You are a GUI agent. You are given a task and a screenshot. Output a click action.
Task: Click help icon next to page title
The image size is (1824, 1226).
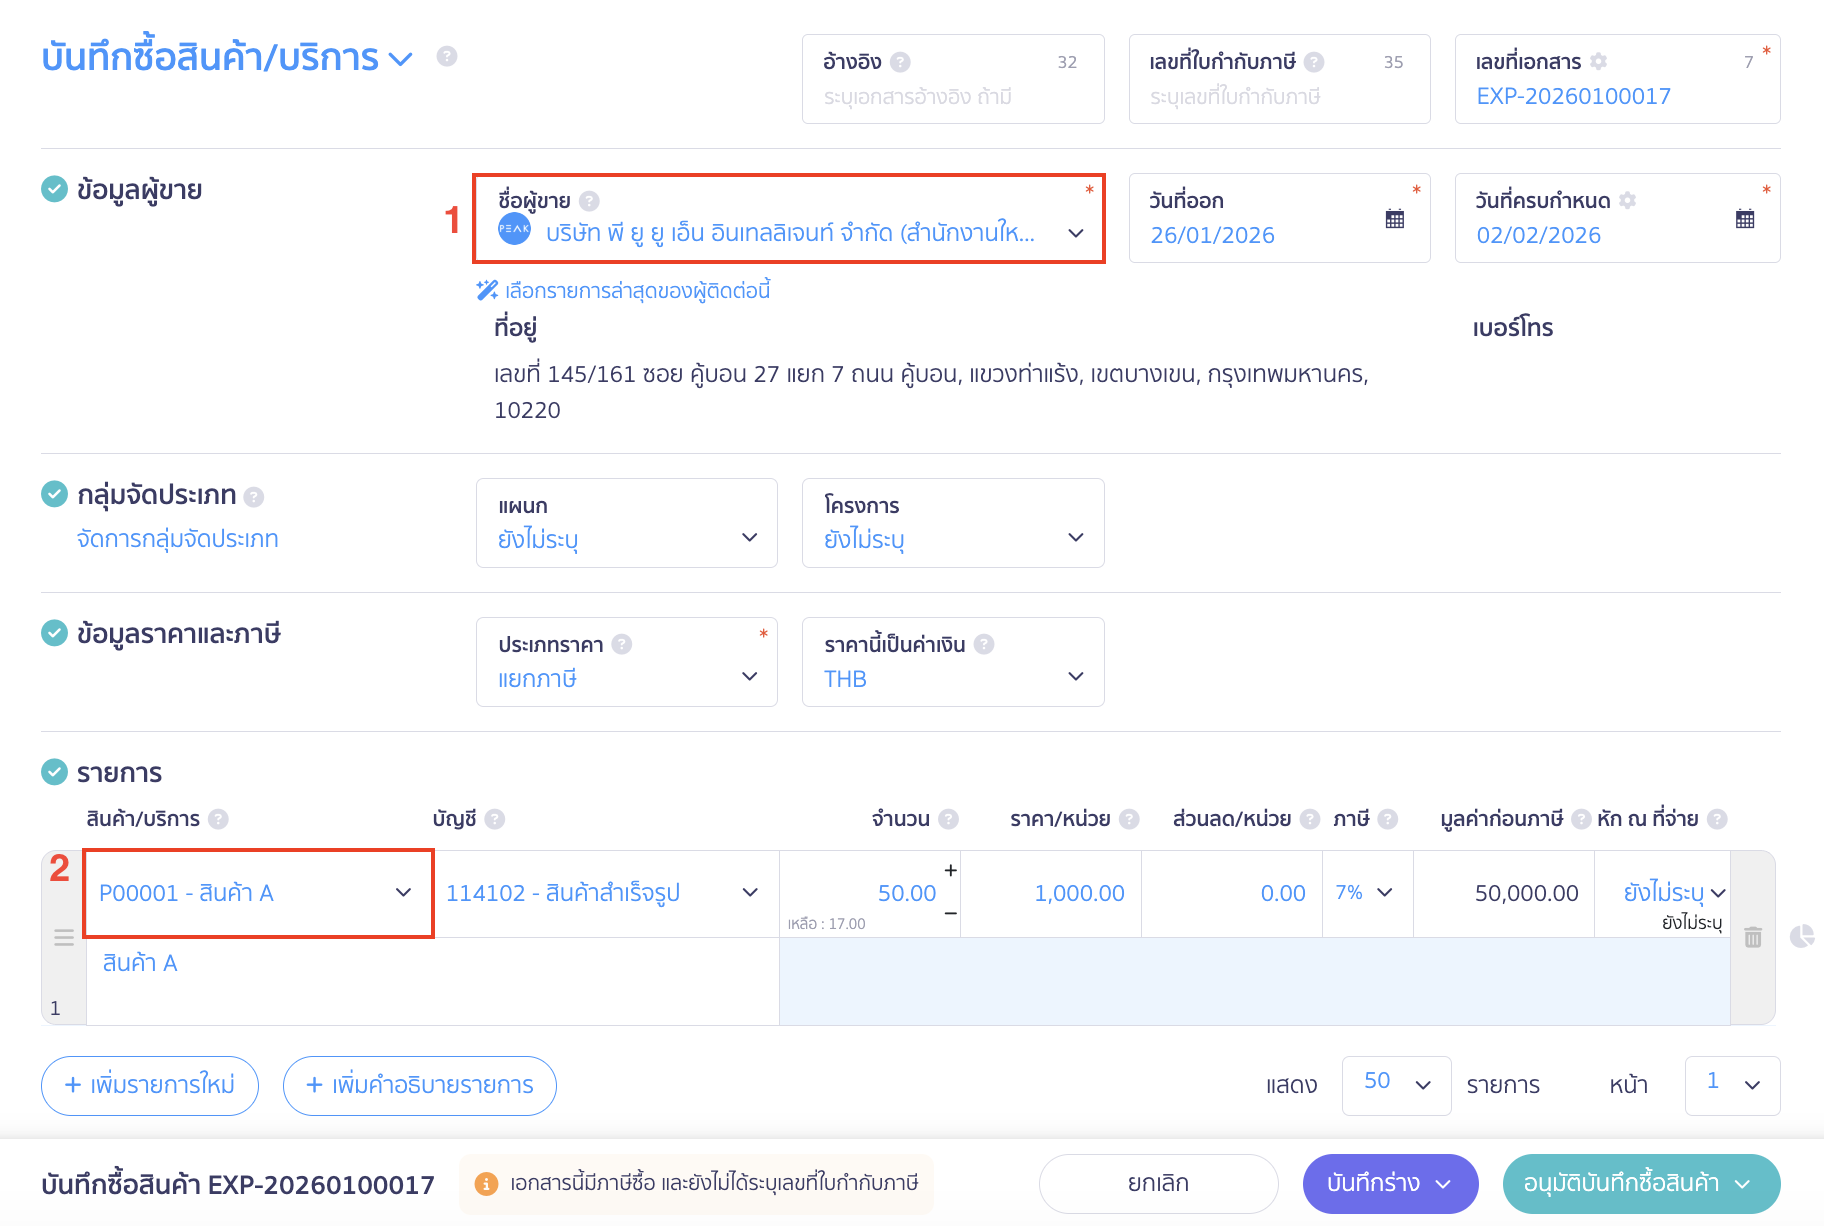click(447, 57)
